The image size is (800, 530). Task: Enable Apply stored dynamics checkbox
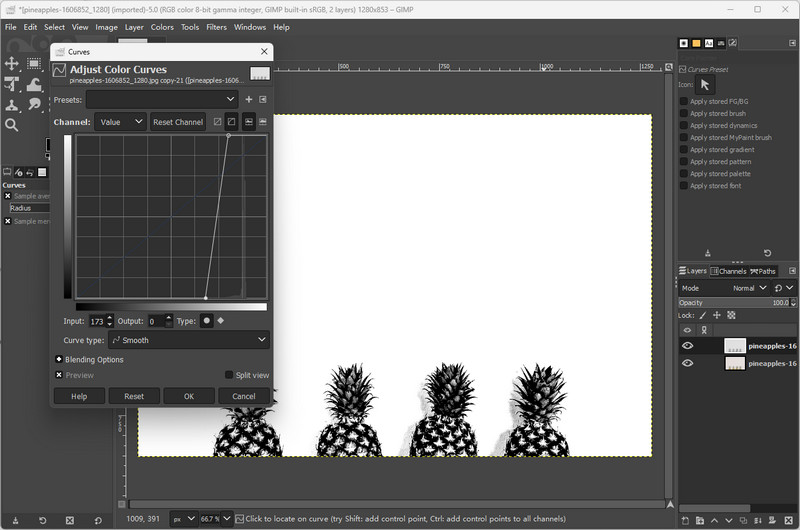point(684,125)
